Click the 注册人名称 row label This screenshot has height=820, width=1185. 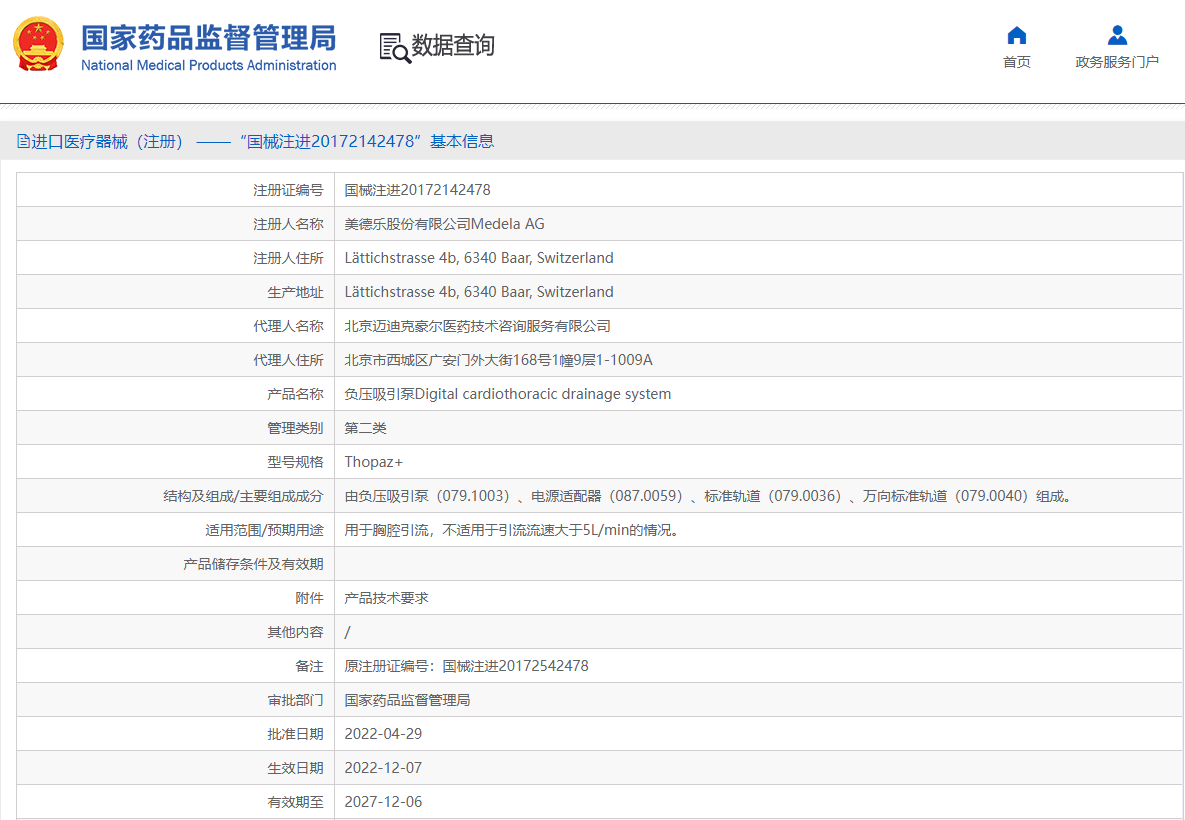point(288,224)
